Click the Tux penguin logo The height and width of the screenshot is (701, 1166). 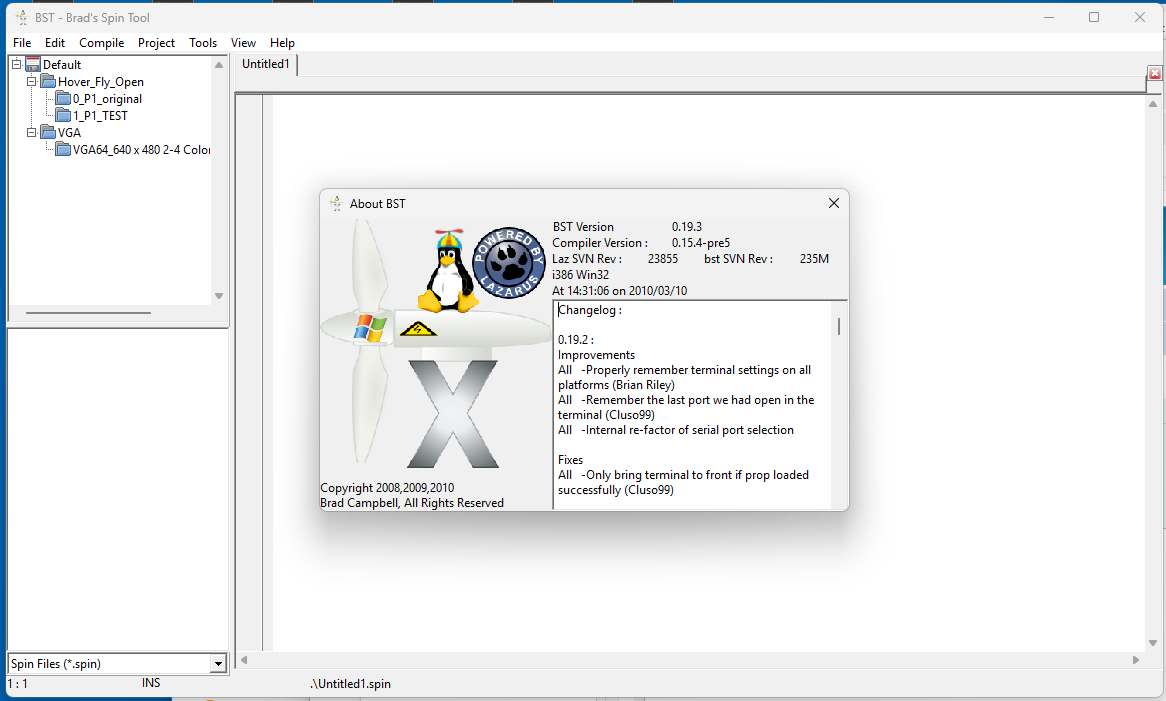click(x=446, y=272)
